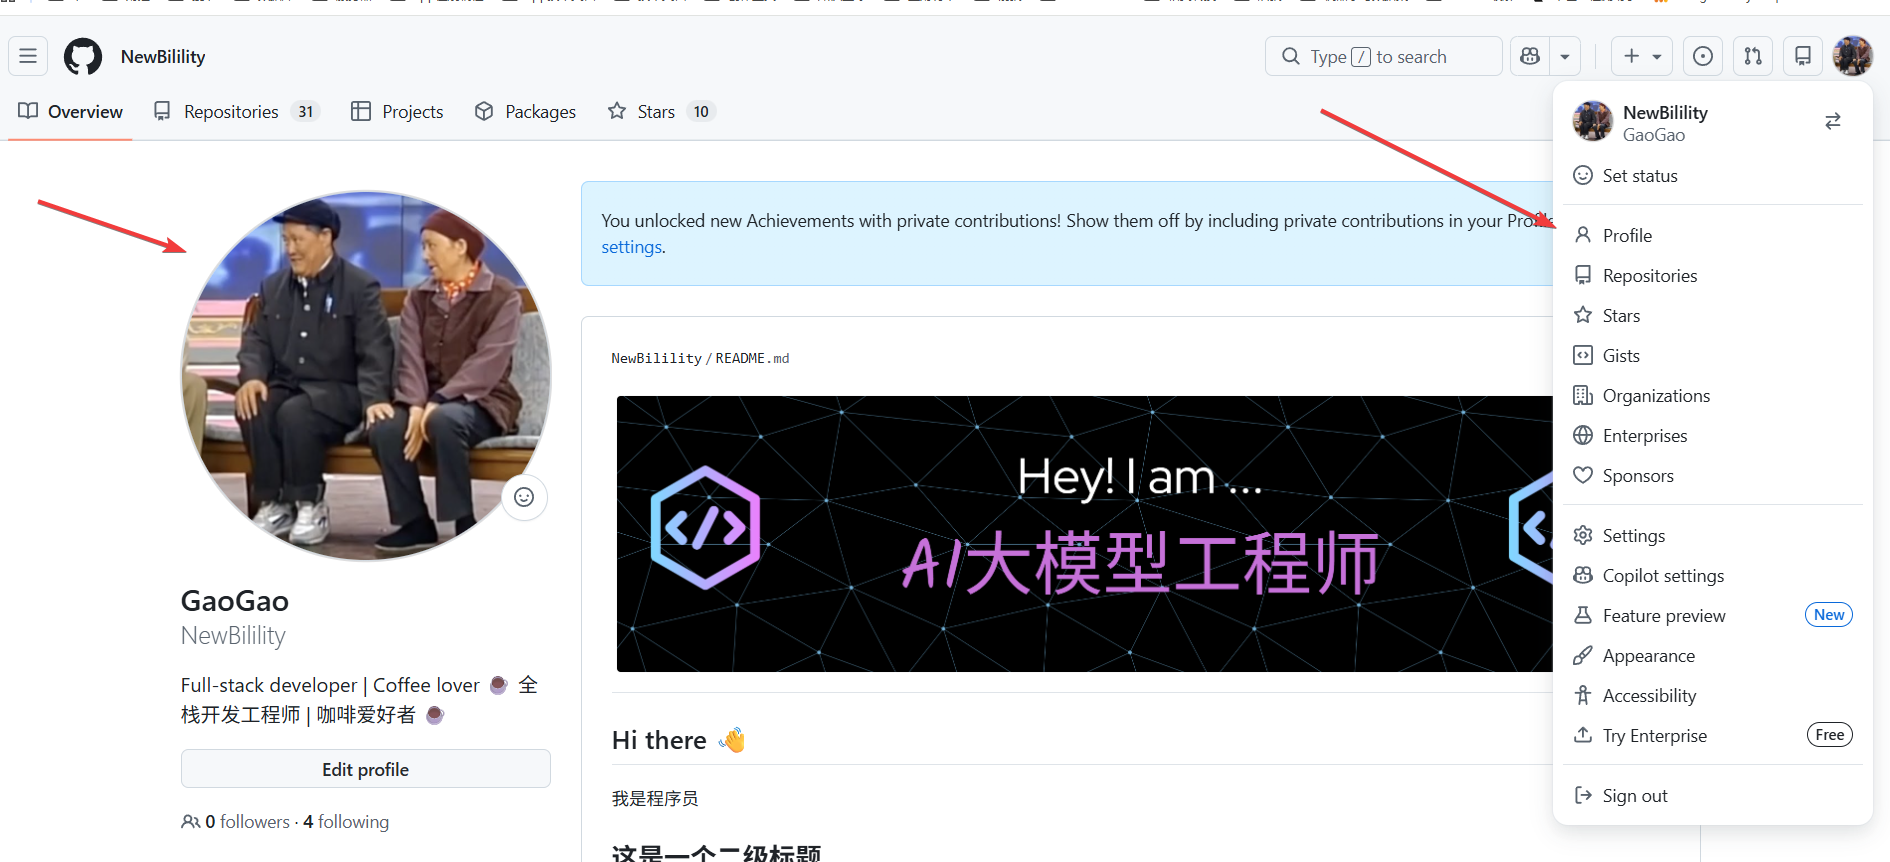Click the switch account arrows icon
This screenshot has height=862, width=1890.
1833,121
